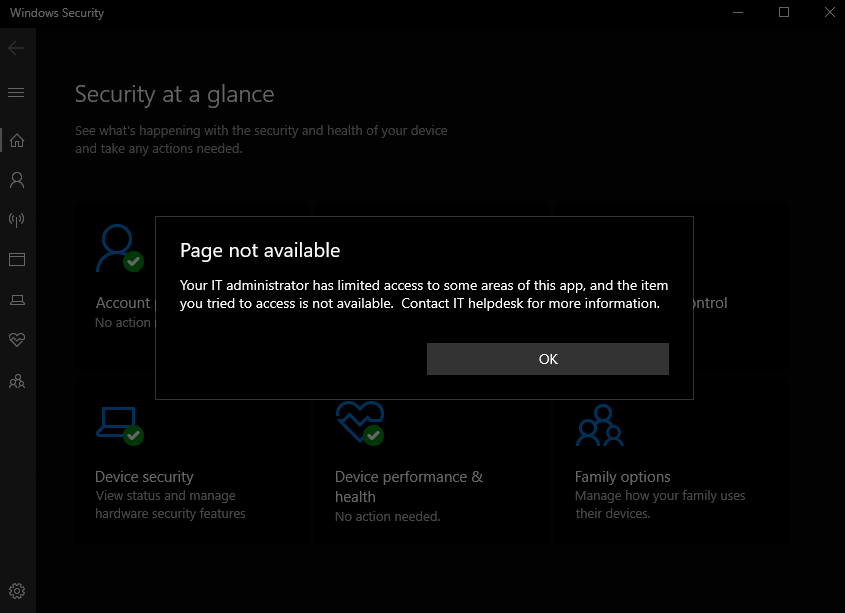Viewport: 845px width, 613px height.
Task: Maximize the Windows Security window
Action: 784,12
